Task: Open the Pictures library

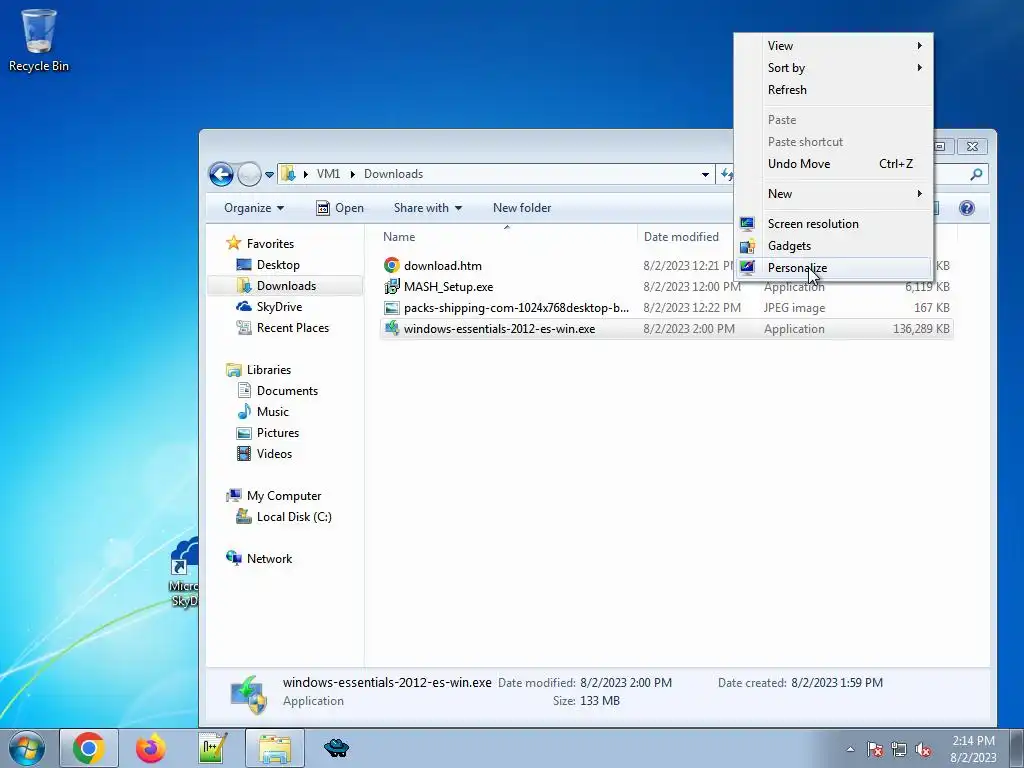Action: tap(268, 432)
